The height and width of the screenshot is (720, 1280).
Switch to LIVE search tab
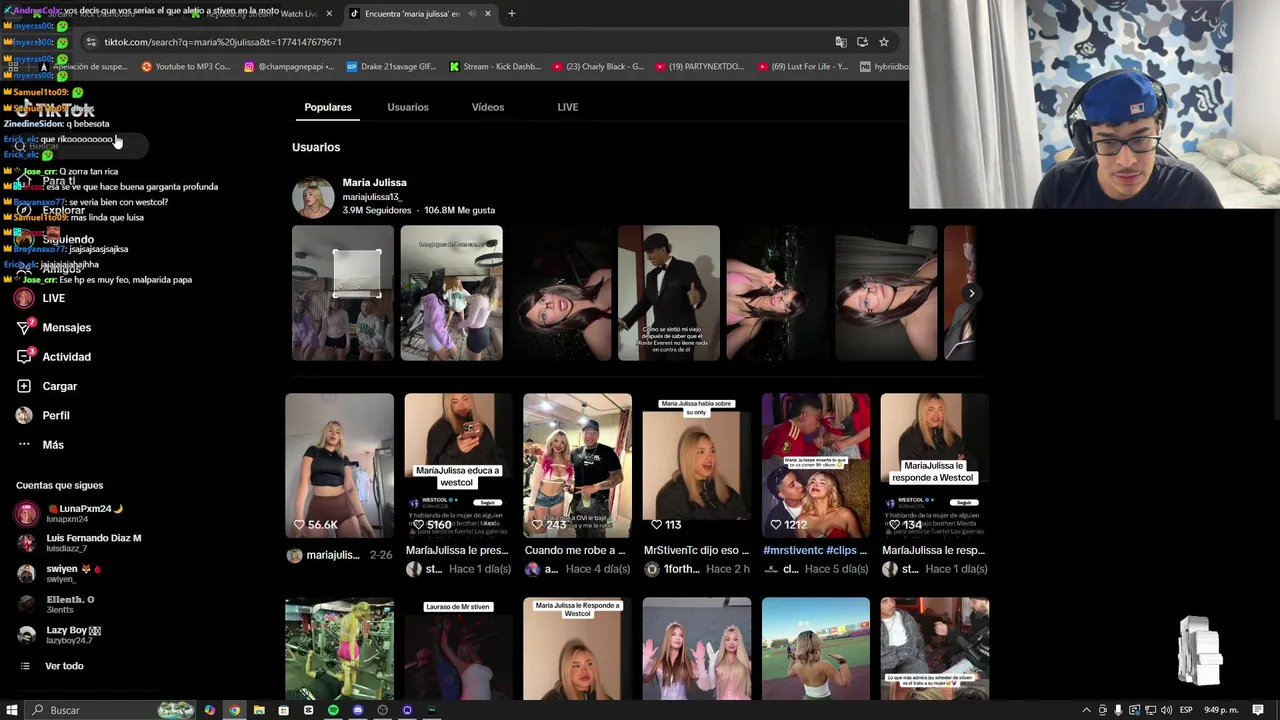coord(568,107)
